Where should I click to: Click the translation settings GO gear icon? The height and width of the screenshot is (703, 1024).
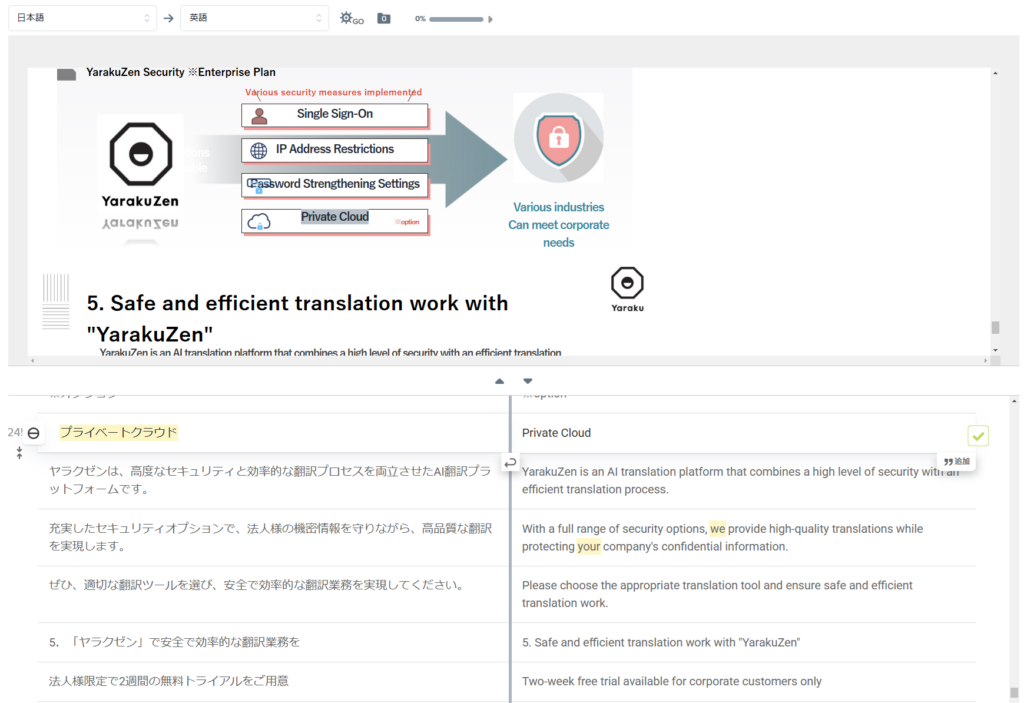click(x=351, y=18)
